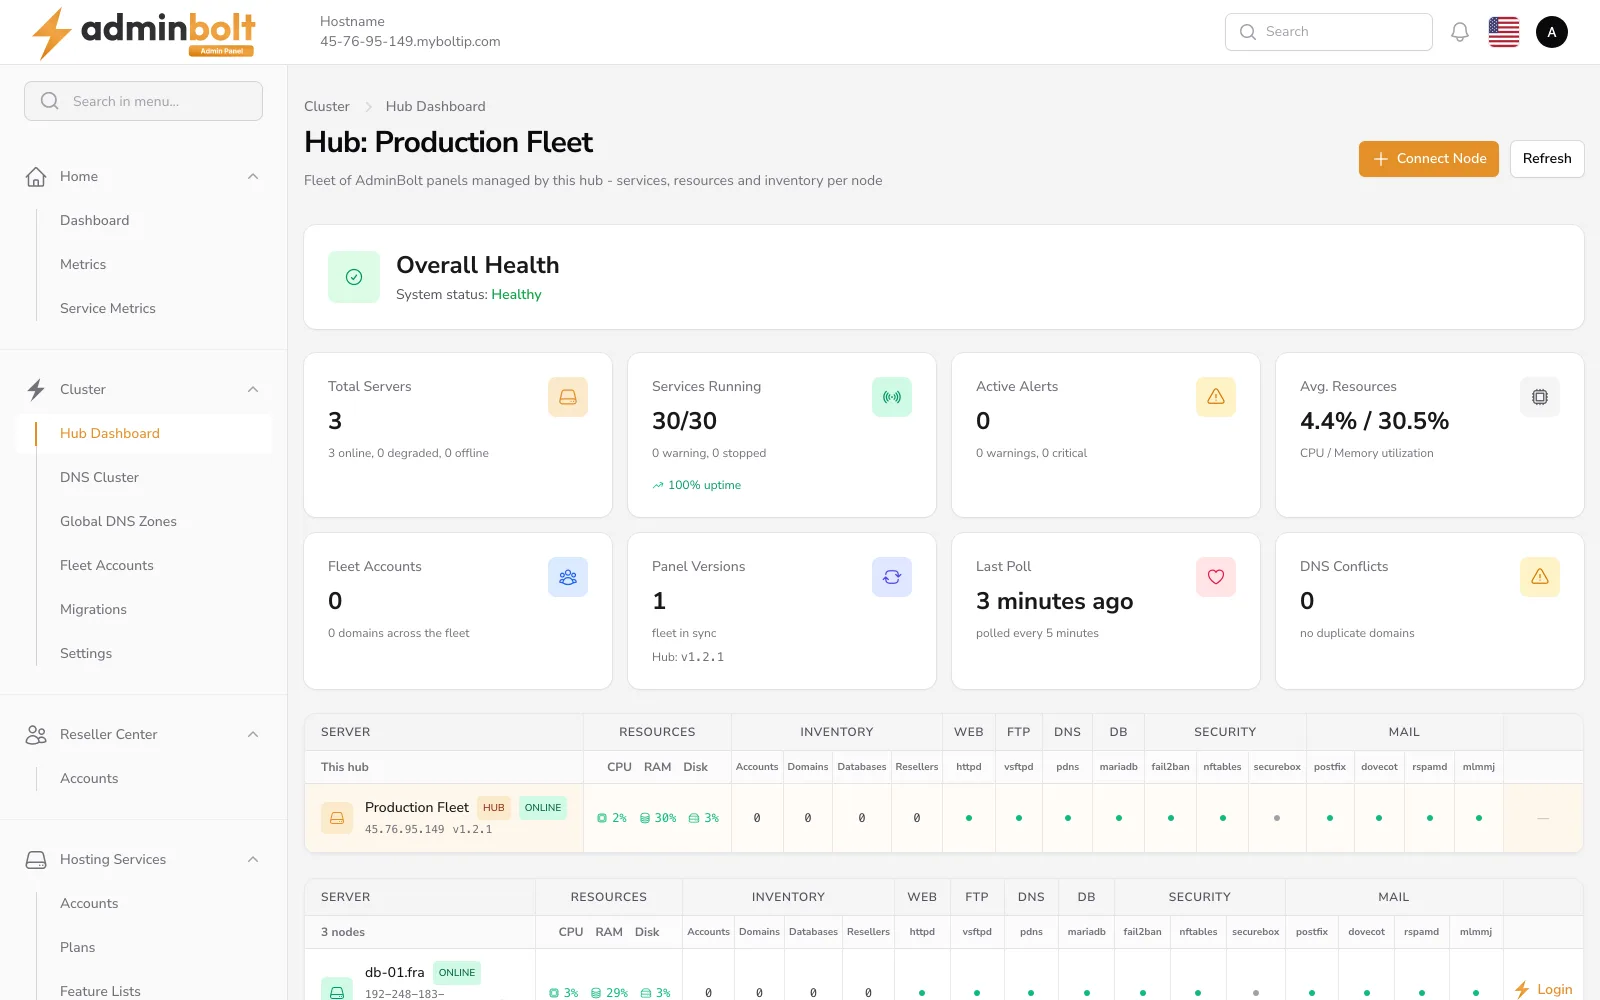Collapse the Cluster menu section
The height and width of the screenshot is (1000, 1600).
253,389
